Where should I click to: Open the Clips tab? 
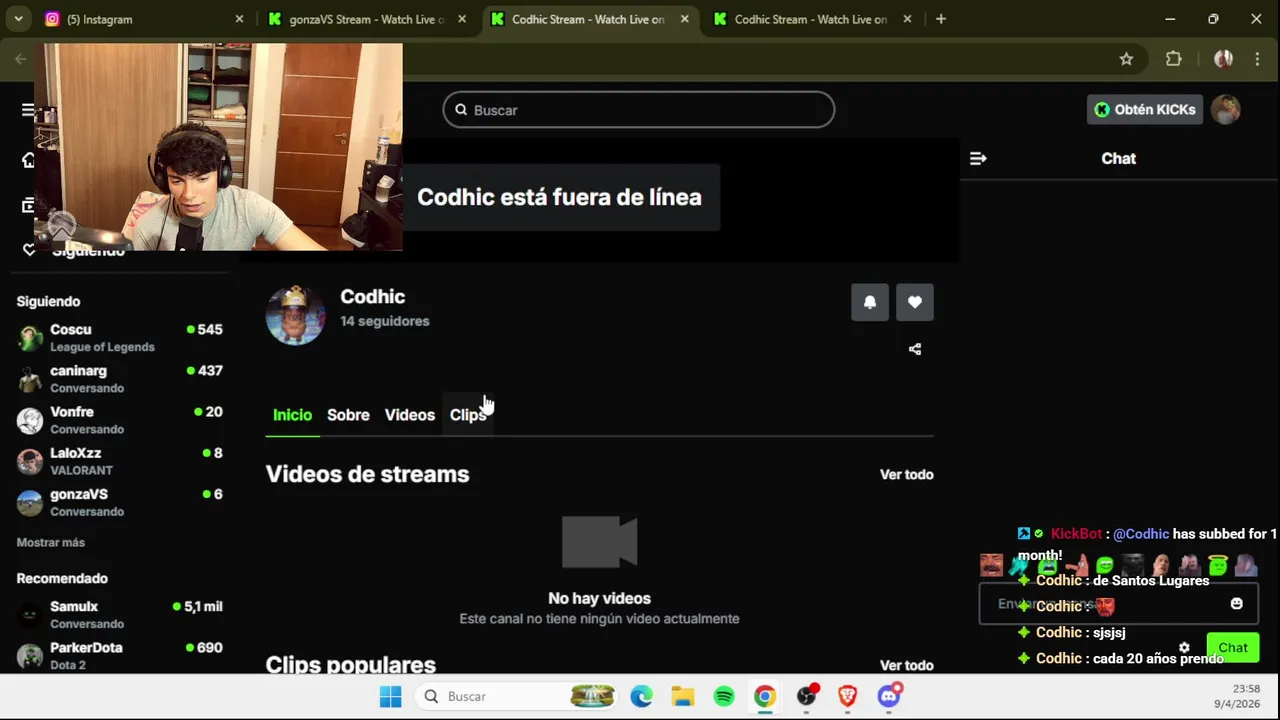[x=468, y=415]
